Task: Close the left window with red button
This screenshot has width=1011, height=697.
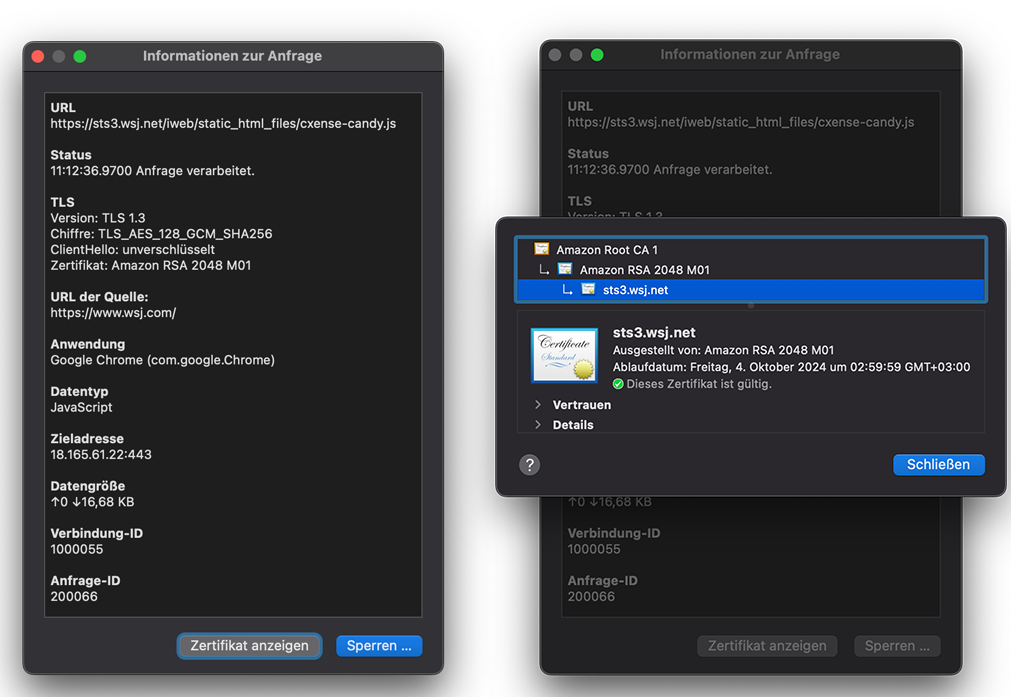Action: coord(38,56)
